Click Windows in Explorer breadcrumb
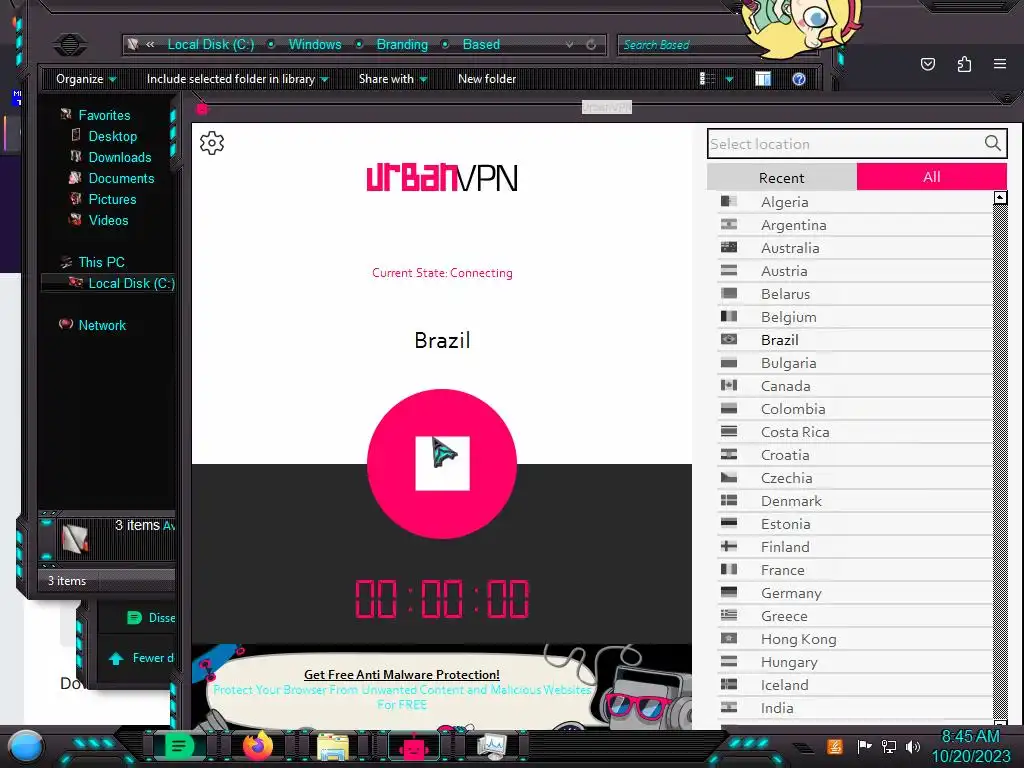Viewport: 1024px width, 768px height. coord(315,44)
